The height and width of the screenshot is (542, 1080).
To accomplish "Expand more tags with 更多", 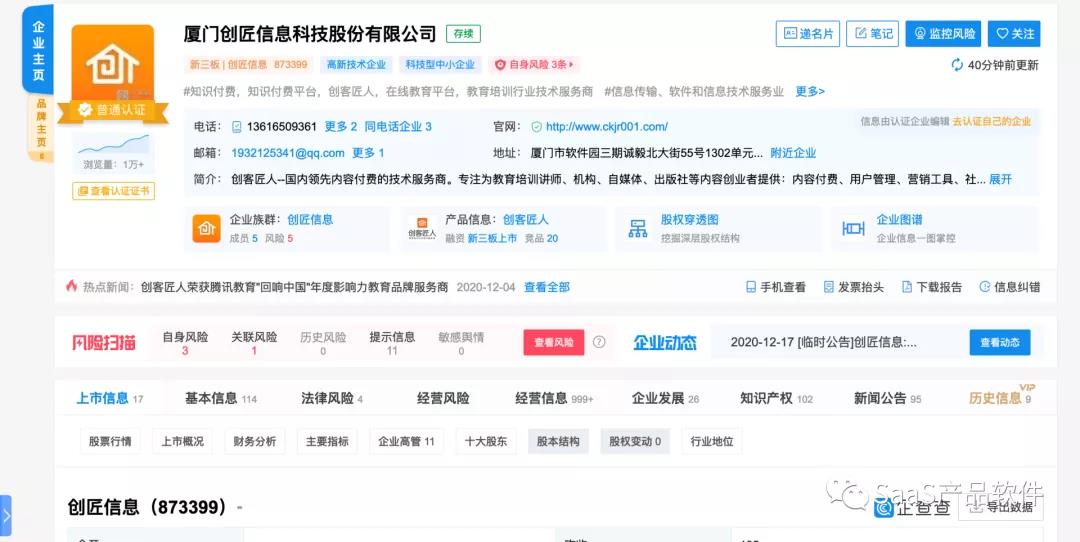I will pos(809,92).
